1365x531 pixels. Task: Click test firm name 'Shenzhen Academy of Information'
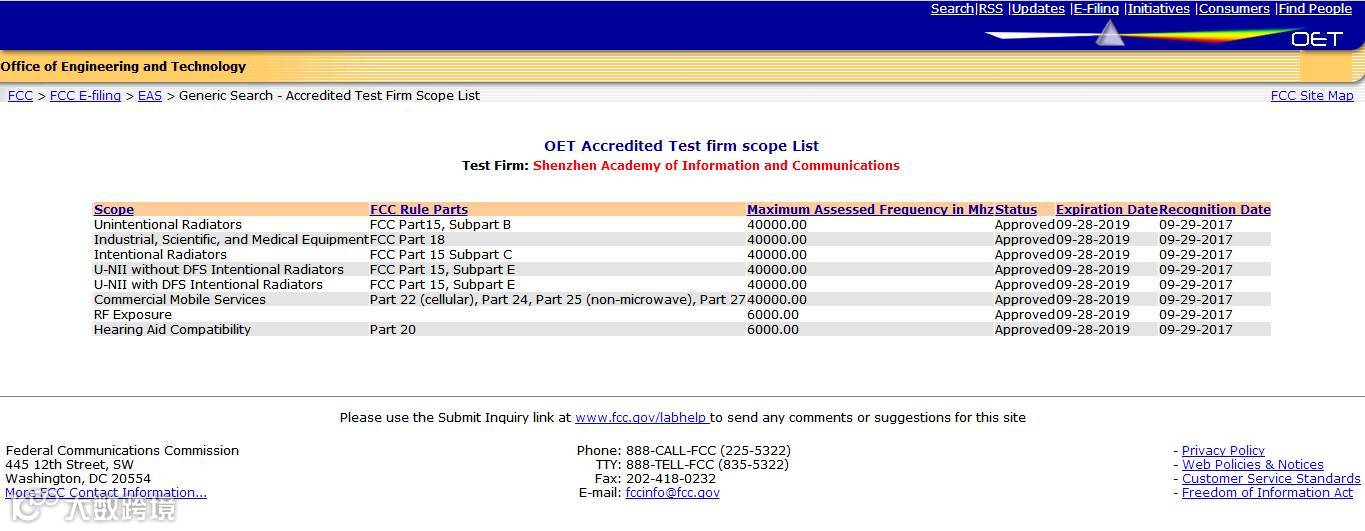pos(716,166)
